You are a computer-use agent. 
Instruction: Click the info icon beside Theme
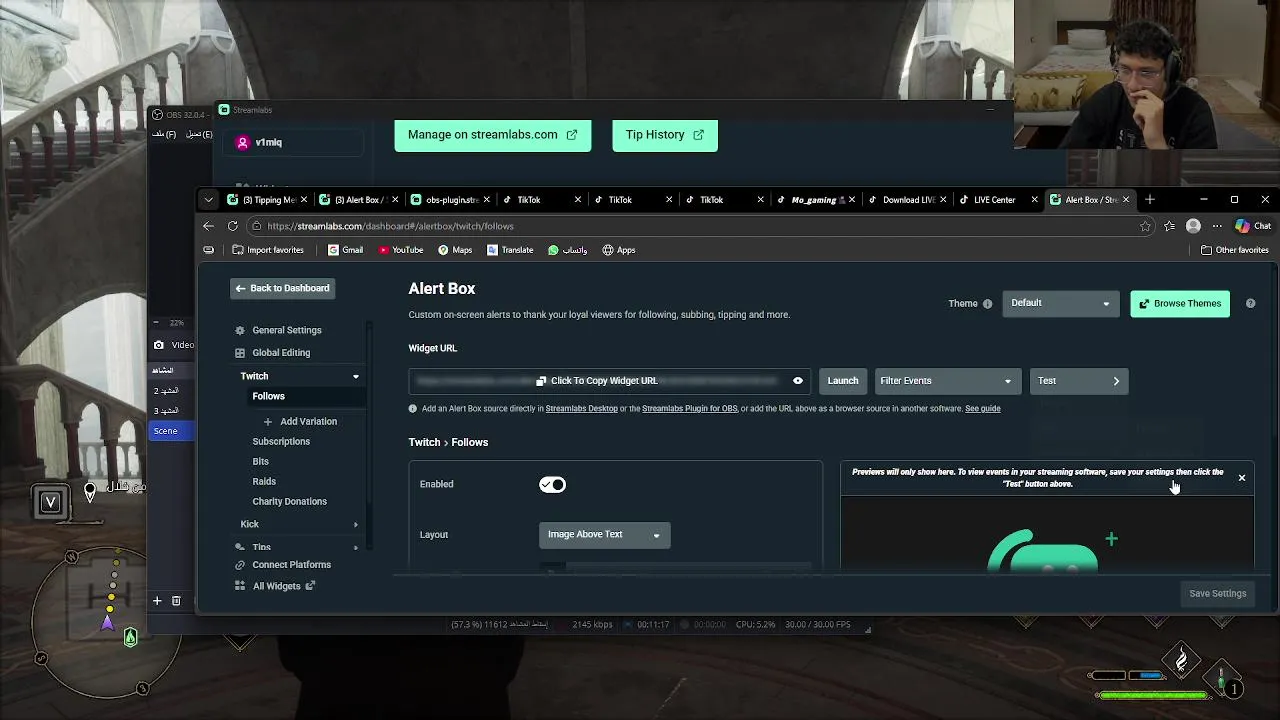point(987,304)
